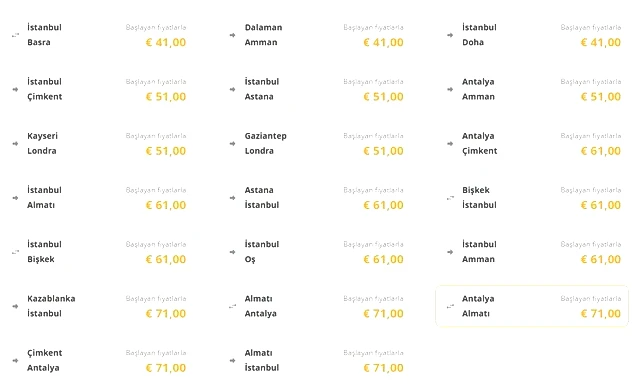Click the €61,00 price for İstanbul Amman
The image size is (640, 385).
point(601,259)
